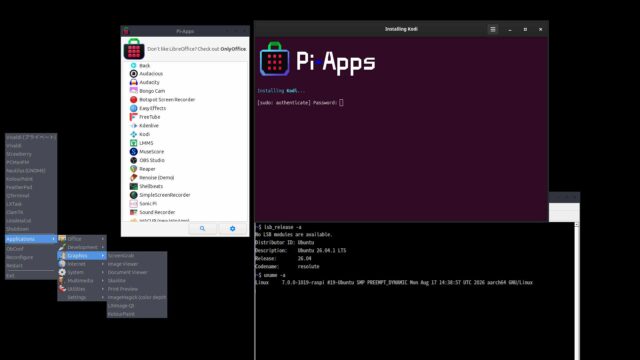
Task: Expand the Office submenu
Action: (x=82, y=239)
